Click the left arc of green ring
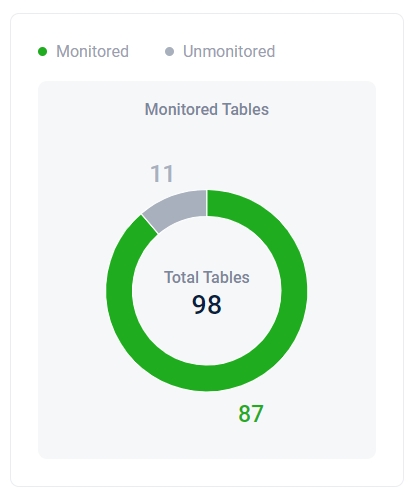Screen dimensions: 413x495 pyautogui.click(x=119, y=291)
